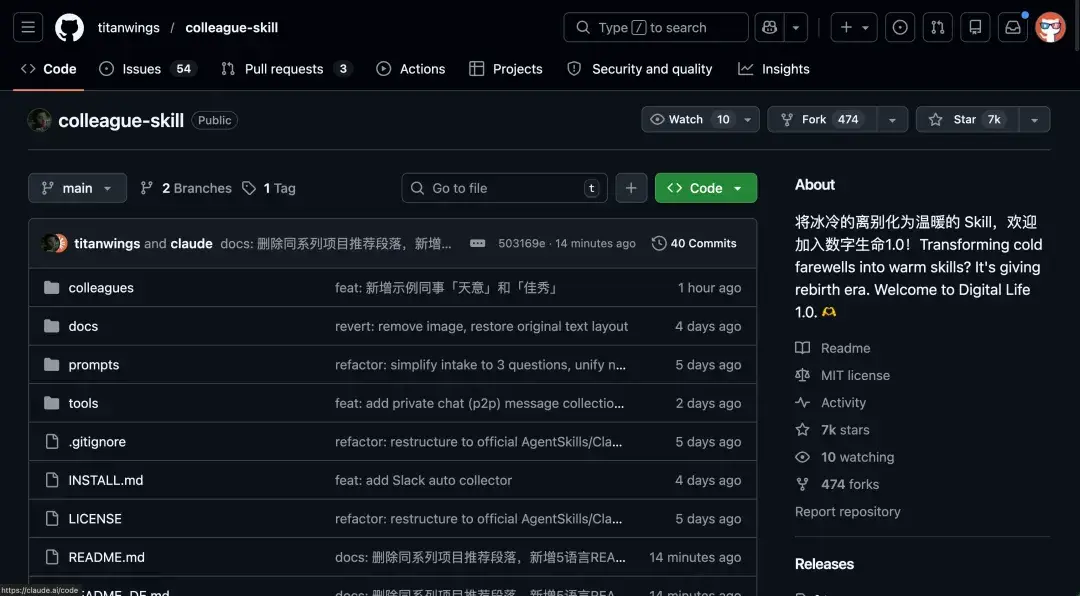The width and height of the screenshot is (1080, 596).
Task: Open the star lists dropdown arrow
Action: click(x=1034, y=120)
